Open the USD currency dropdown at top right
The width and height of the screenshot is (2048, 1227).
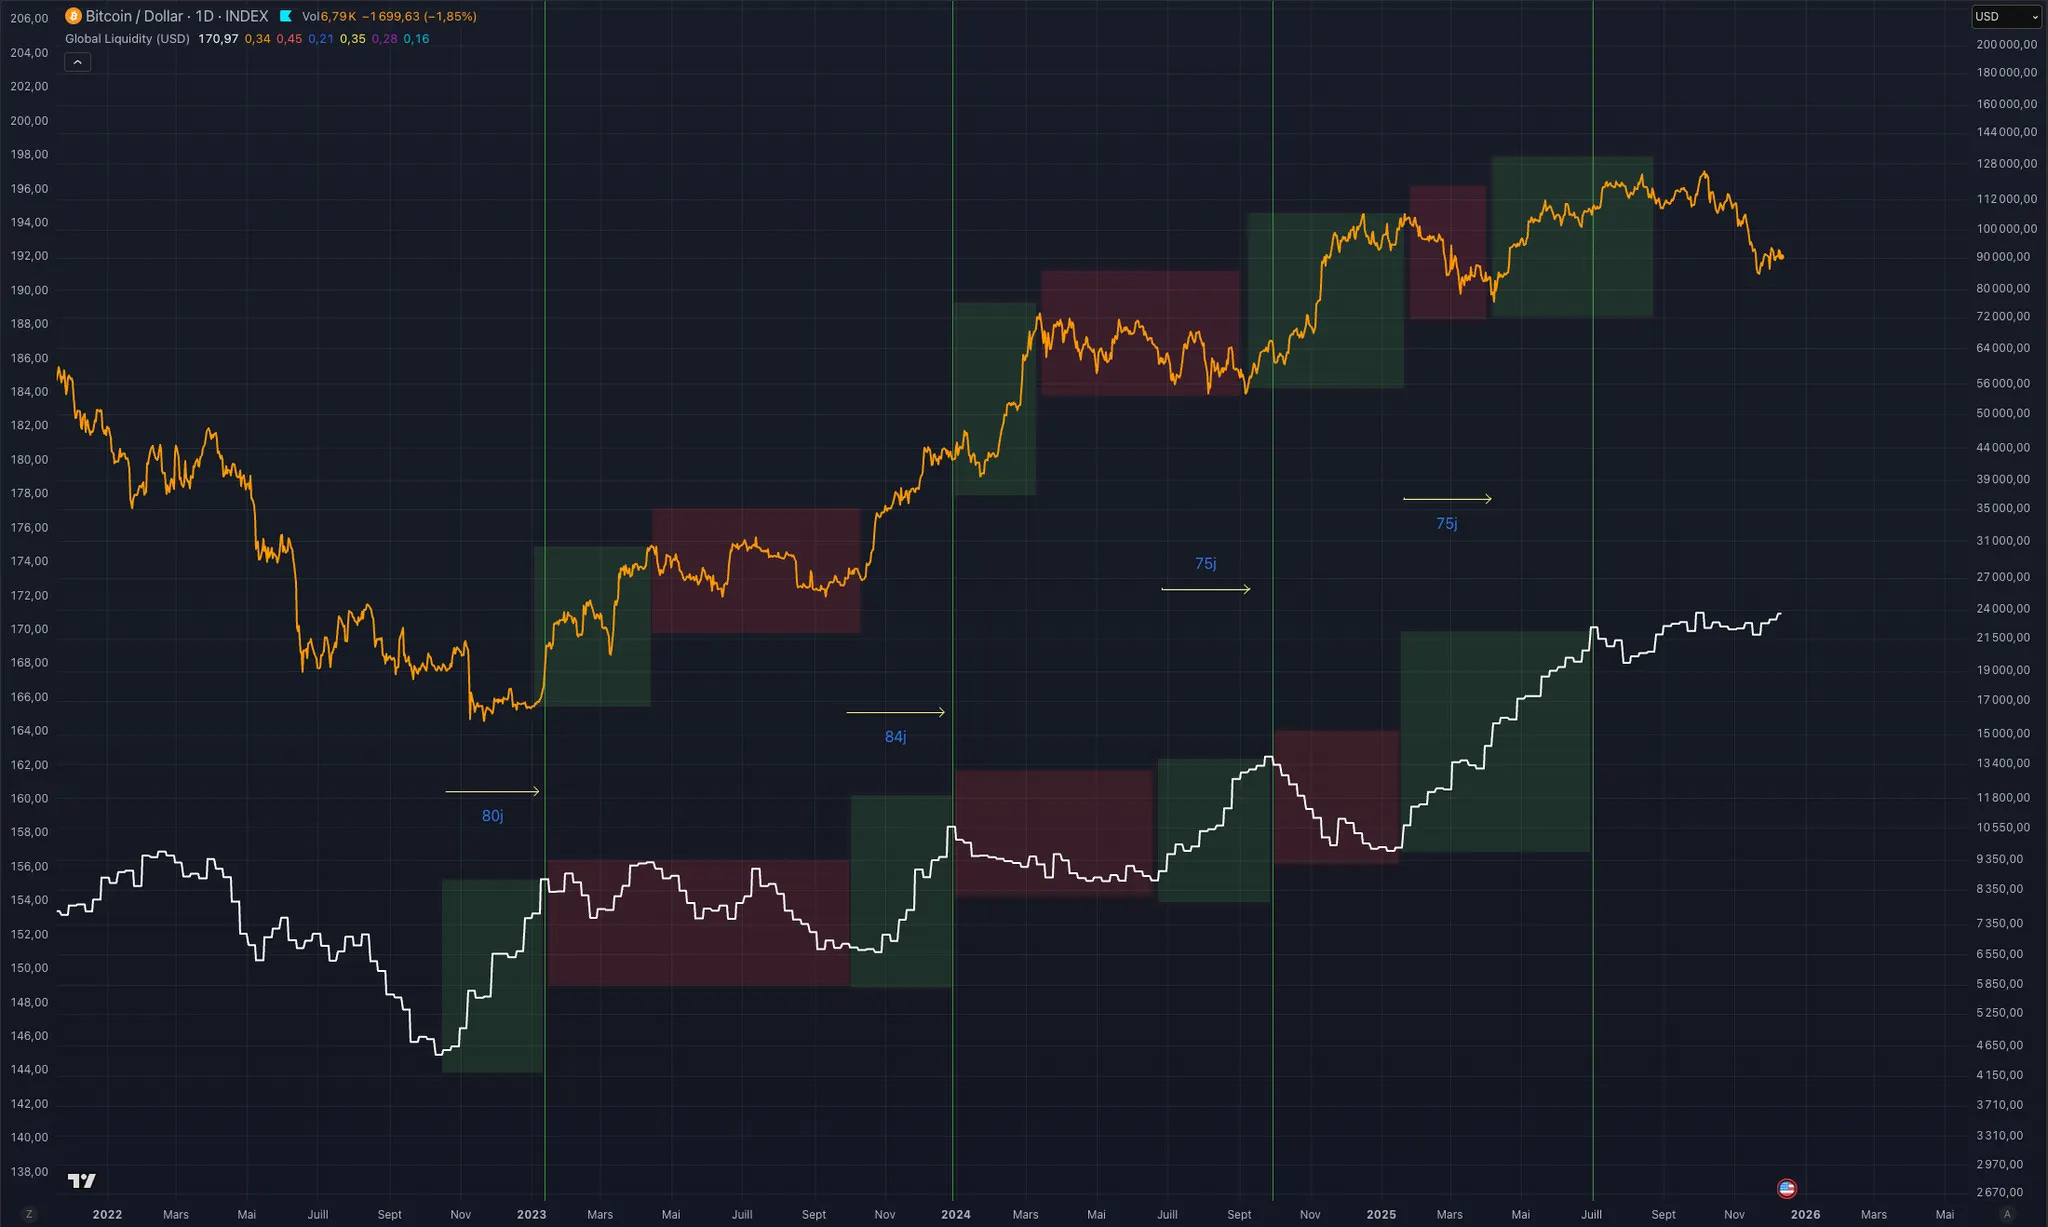[x=2006, y=16]
